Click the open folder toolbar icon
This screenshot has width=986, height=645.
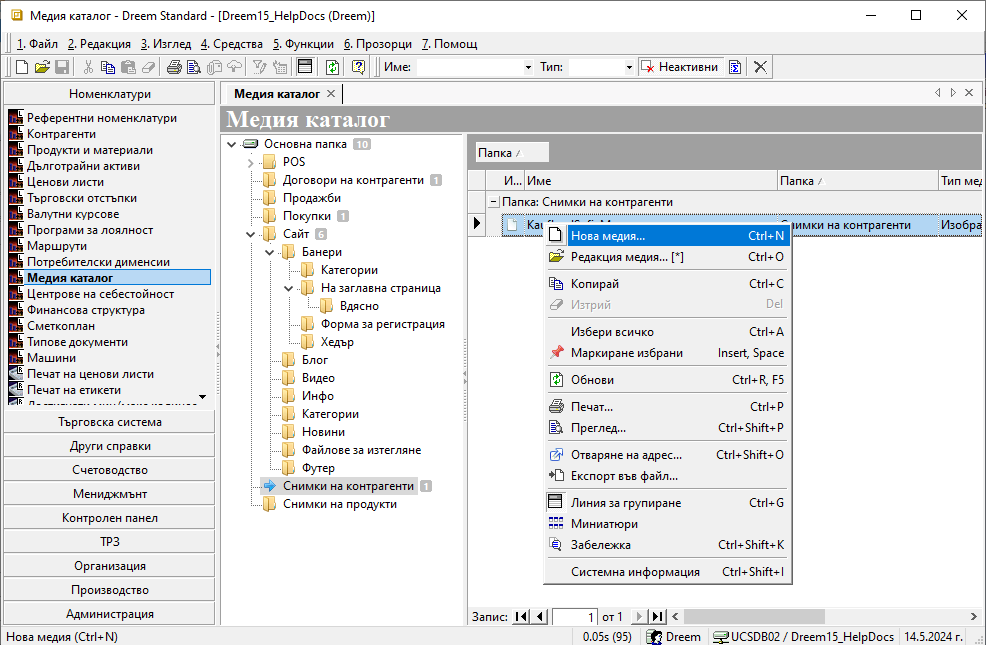[x=42, y=67]
